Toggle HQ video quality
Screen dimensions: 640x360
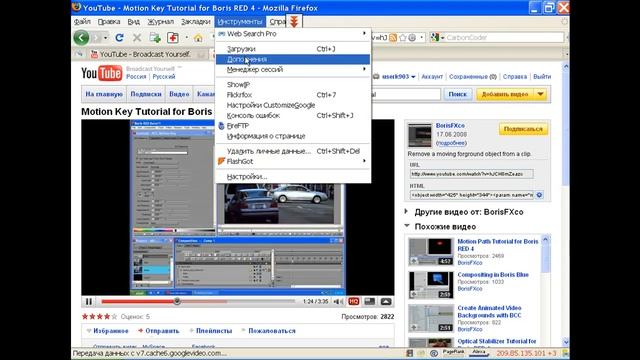tap(353, 302)
